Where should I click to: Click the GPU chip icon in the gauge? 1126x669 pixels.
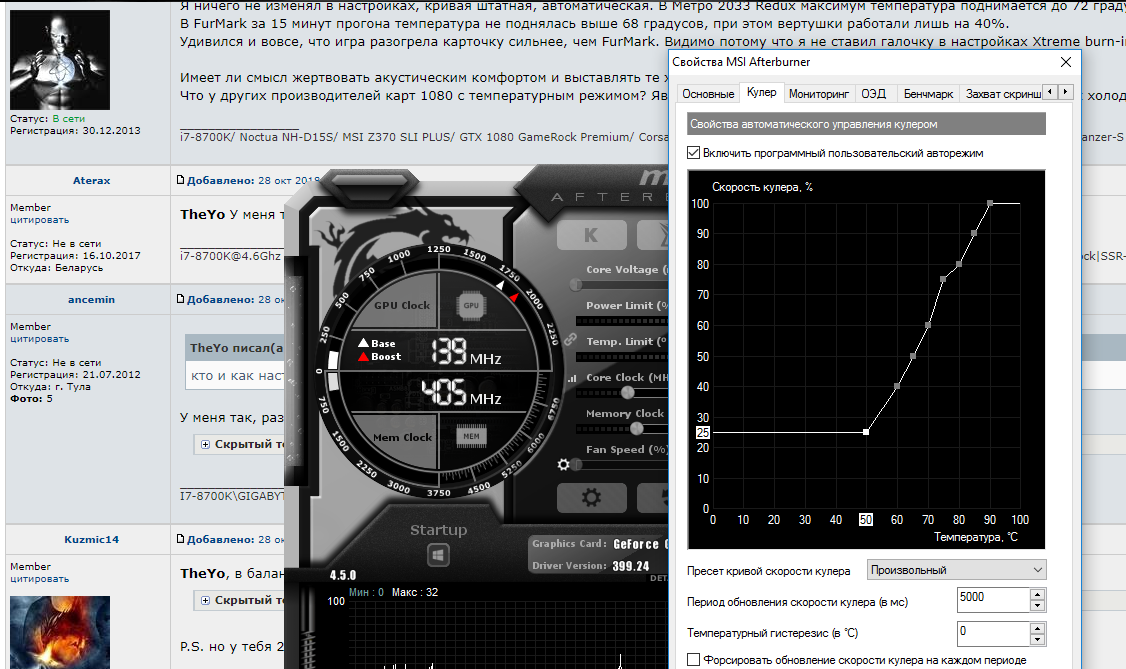tap(471, 305)
